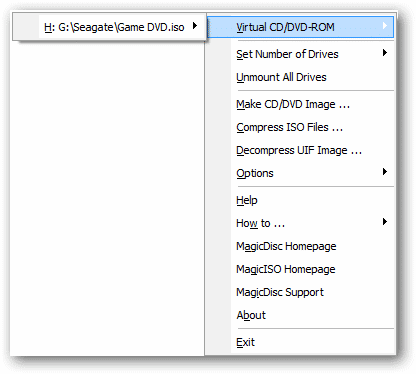Image resolution: width=416 pixels, height=374 pixels.
Task: Open the Virtual CD/DVD-ROM submenu
Action: tap(300, 27)
